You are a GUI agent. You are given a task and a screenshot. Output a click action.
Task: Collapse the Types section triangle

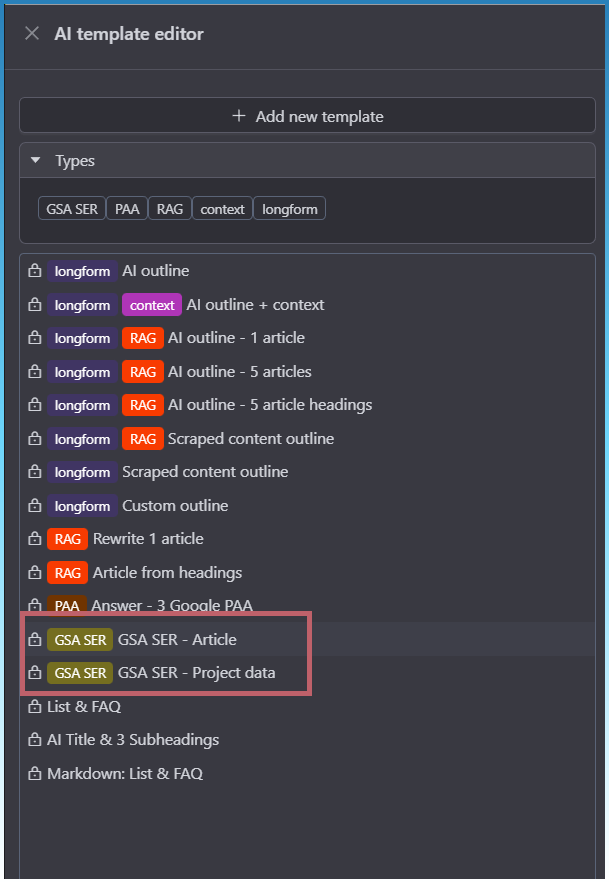(x=36, y=160)
